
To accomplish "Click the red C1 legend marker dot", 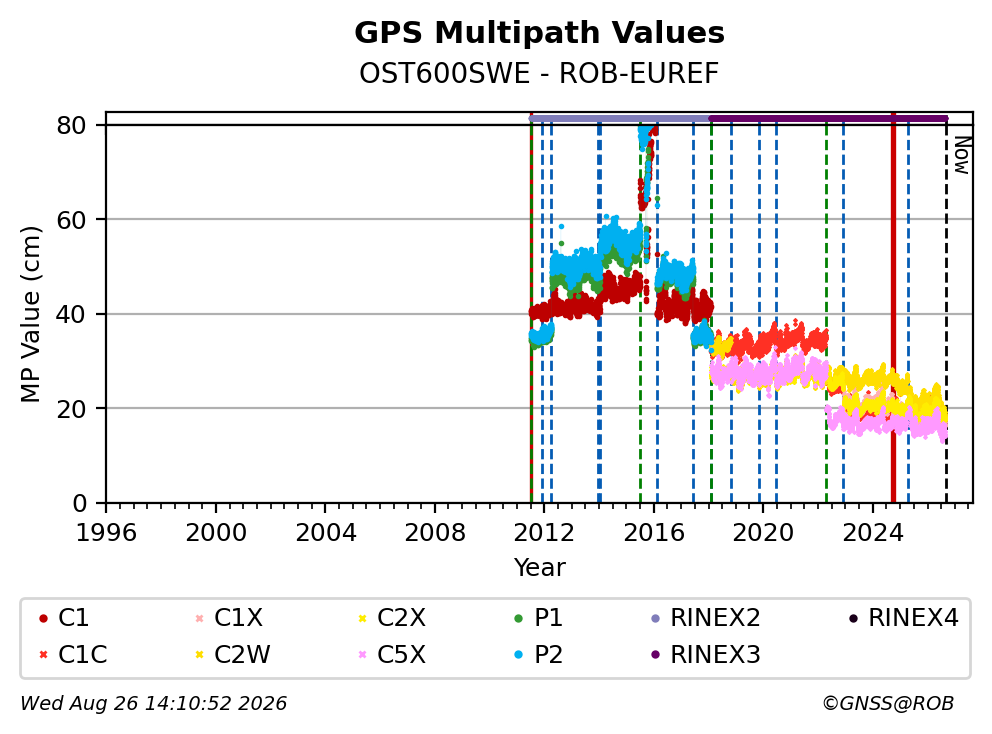I will pyautogui.click(x=43, y=618).
